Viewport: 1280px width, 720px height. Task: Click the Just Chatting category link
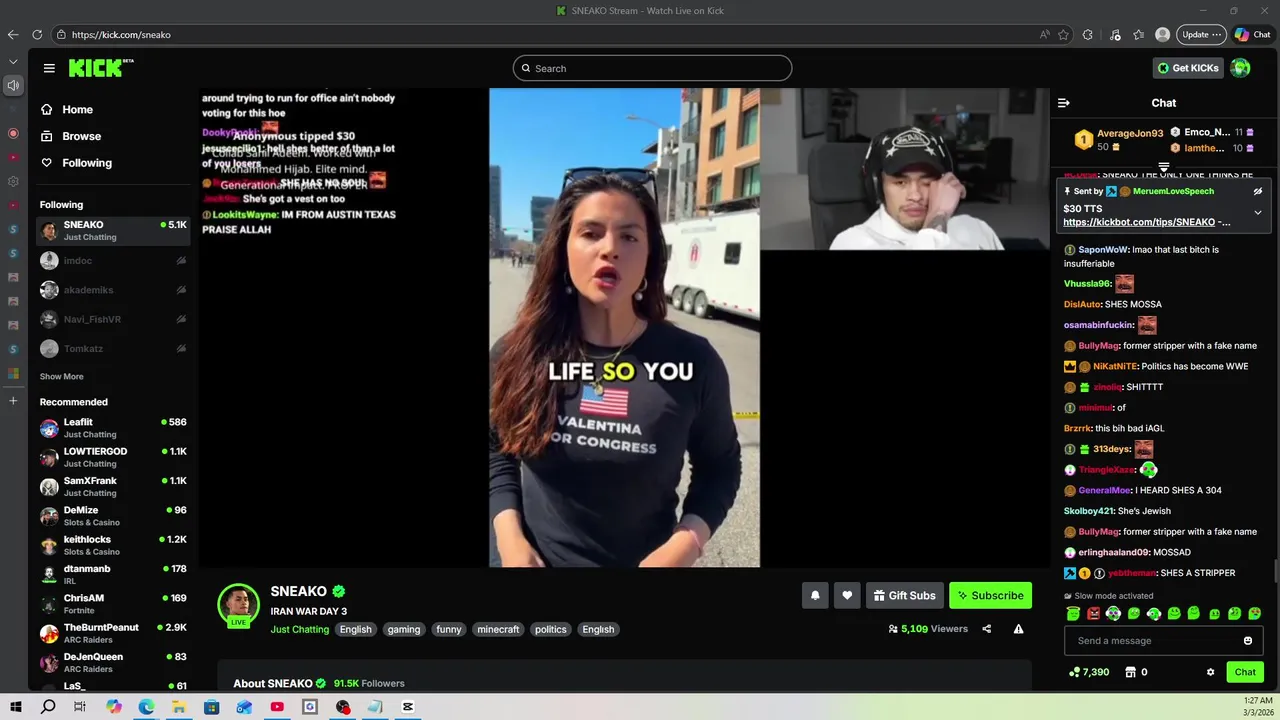coord(299,629)
